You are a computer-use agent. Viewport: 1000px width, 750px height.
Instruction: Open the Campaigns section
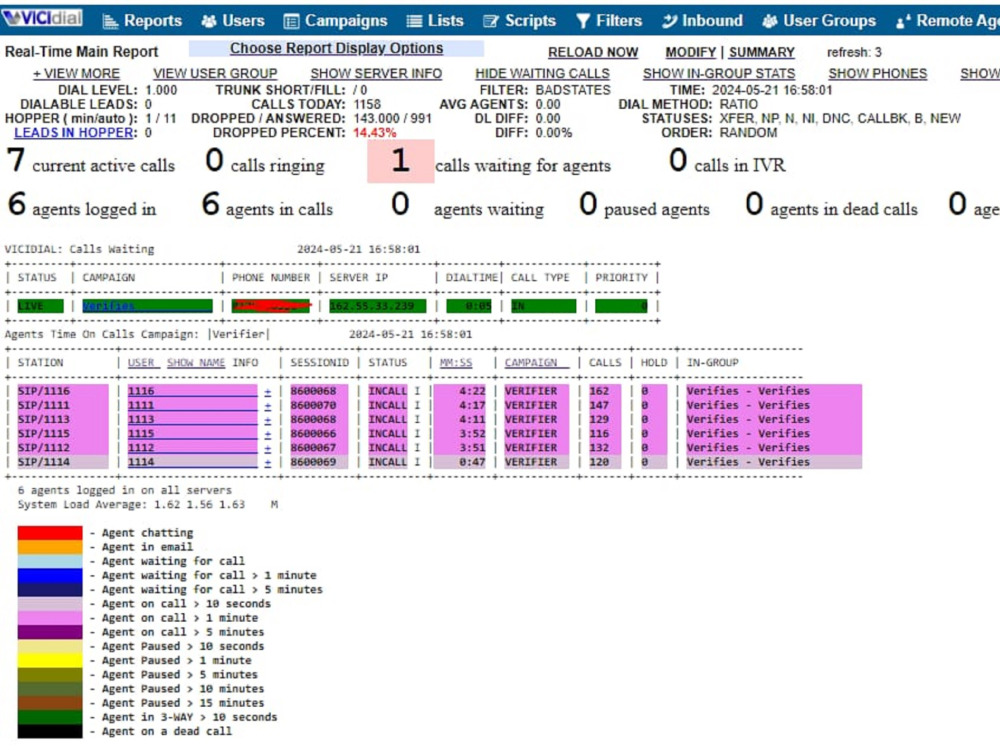pyautogui.click(x=346, y=21)
